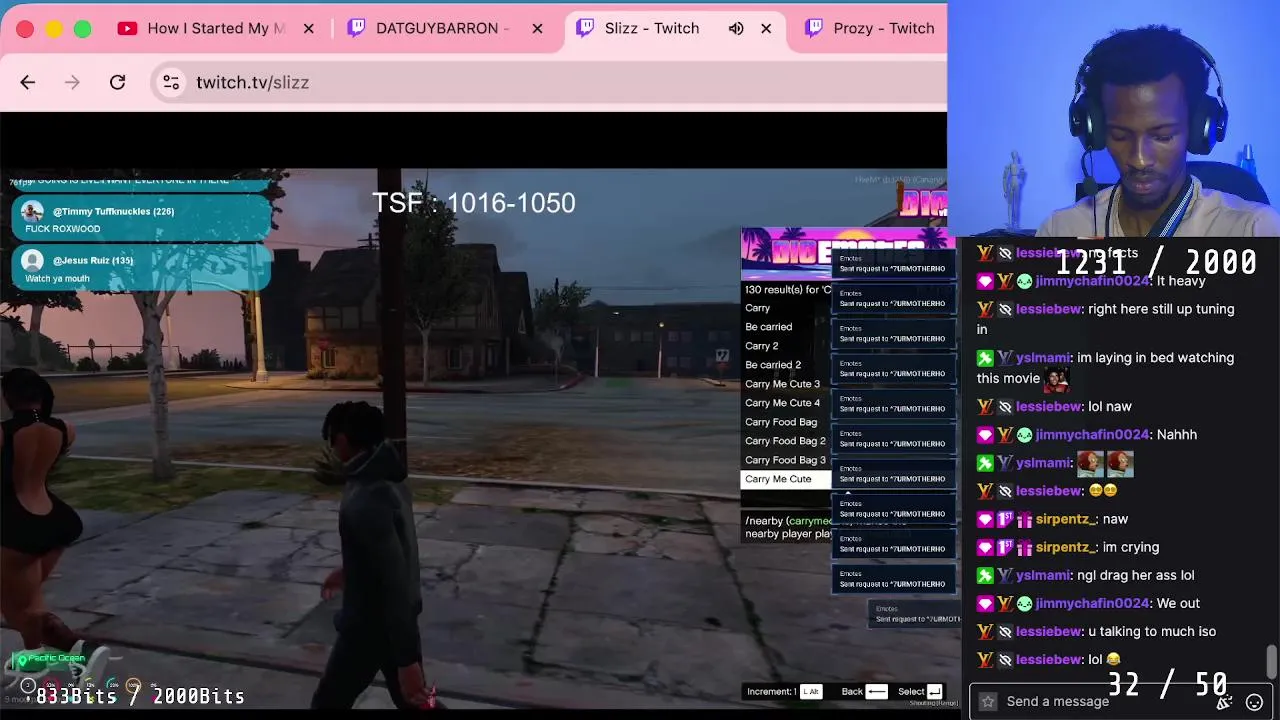Click the '833Bits / 2000Bits' goal text
The width and height of the screenshot is (1280, 720).
[x=140, y=696]
